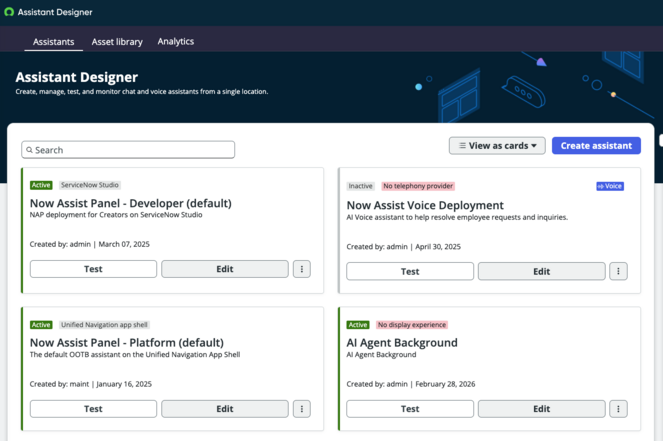Click the AI Agent Background card title

402,342
